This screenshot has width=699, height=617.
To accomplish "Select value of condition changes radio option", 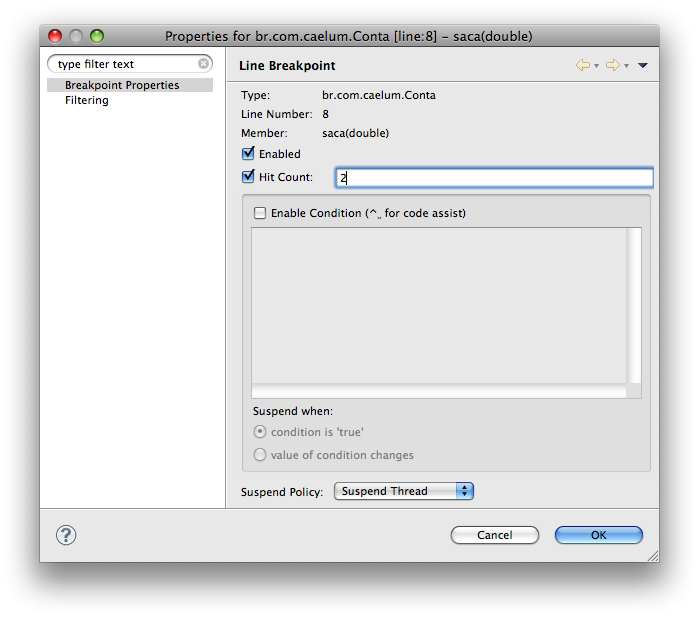I will tap(260, 455).
